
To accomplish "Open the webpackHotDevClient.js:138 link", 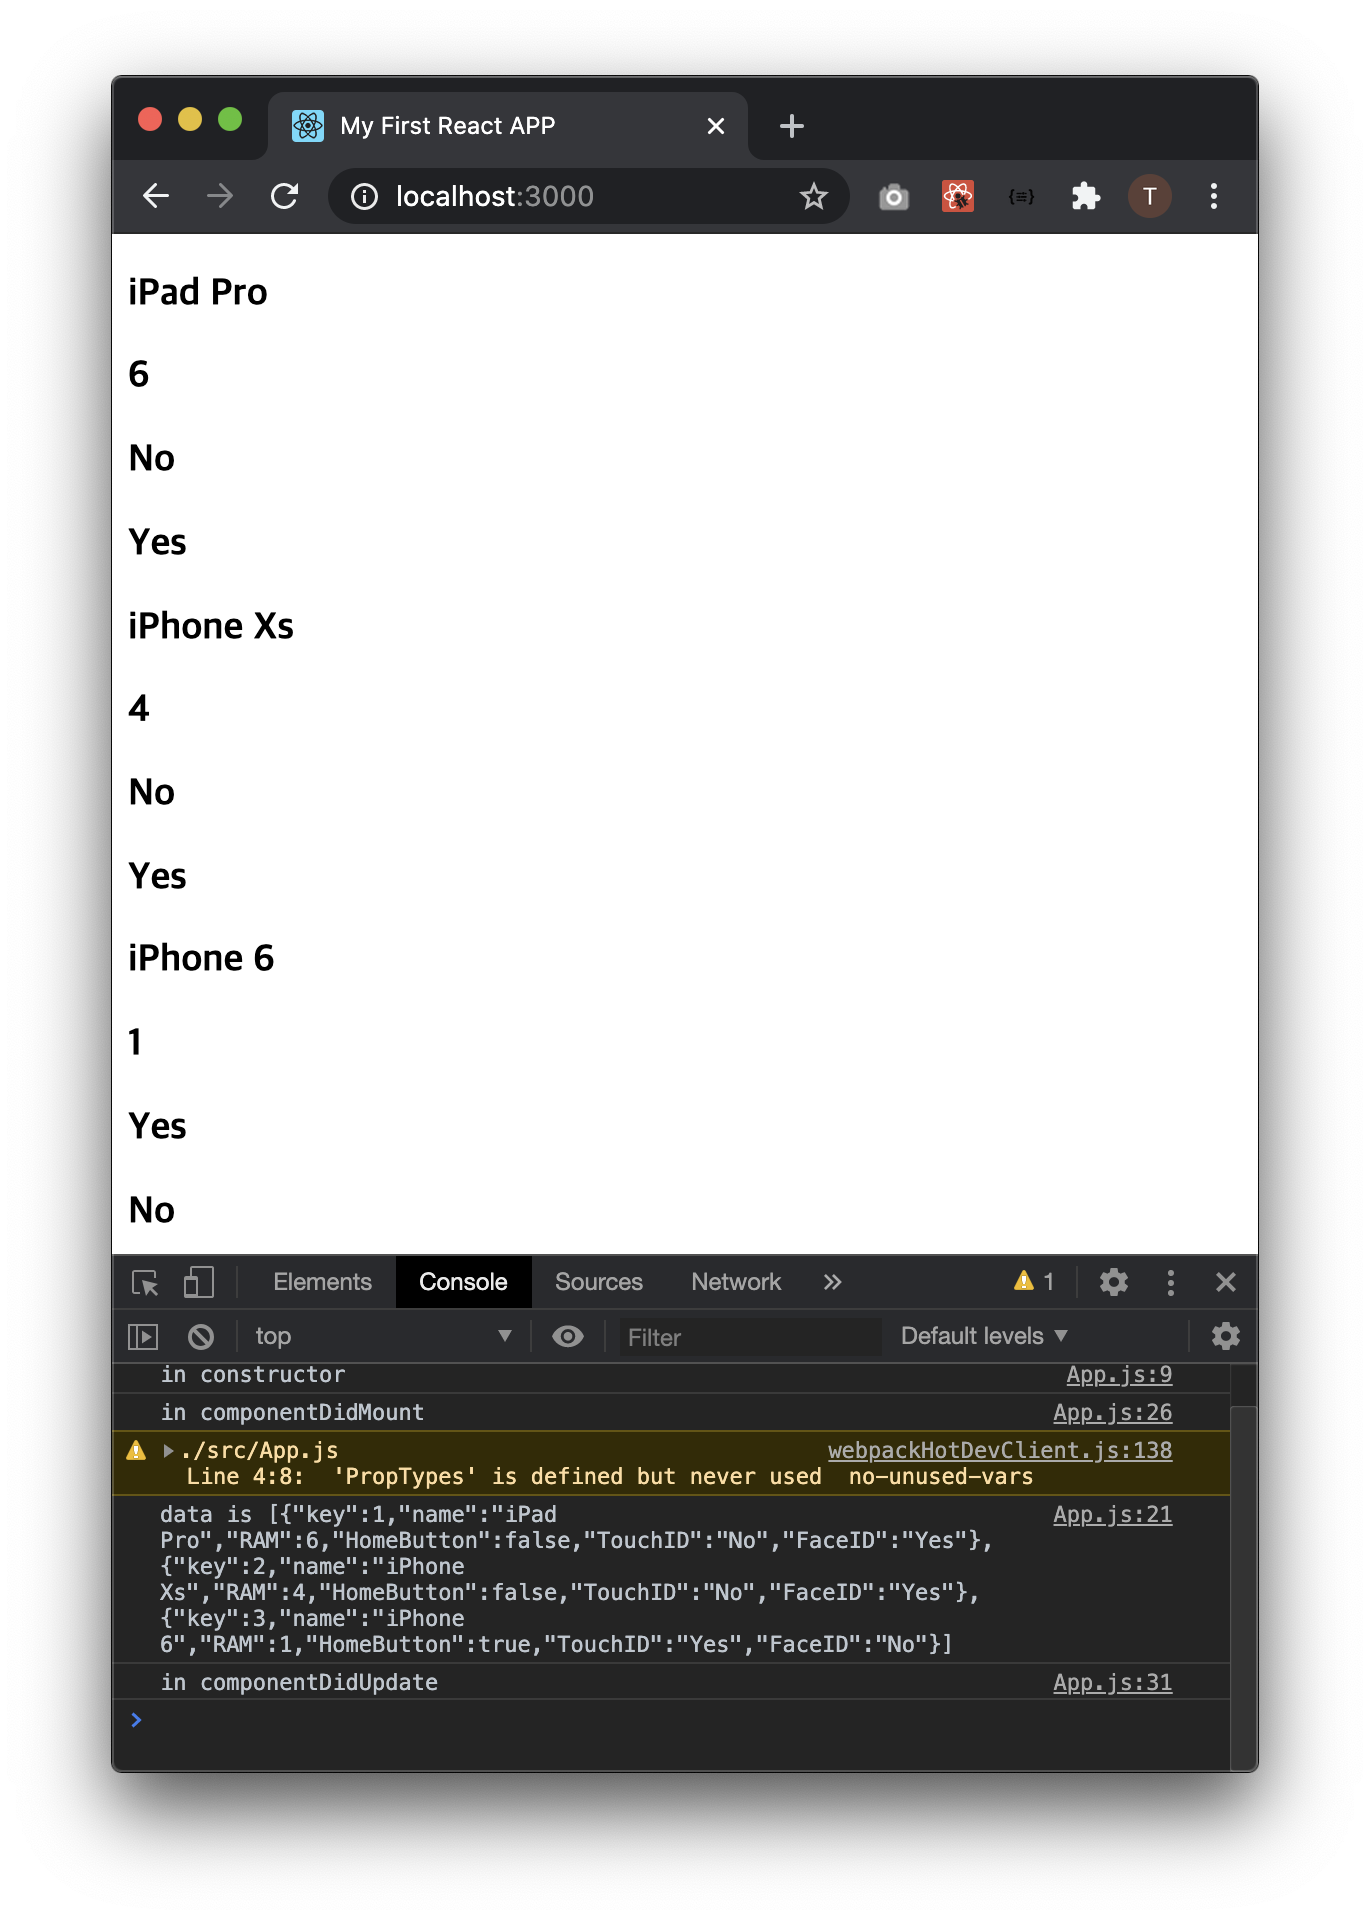I will pyautogui.click(x=1000, y=1450).
